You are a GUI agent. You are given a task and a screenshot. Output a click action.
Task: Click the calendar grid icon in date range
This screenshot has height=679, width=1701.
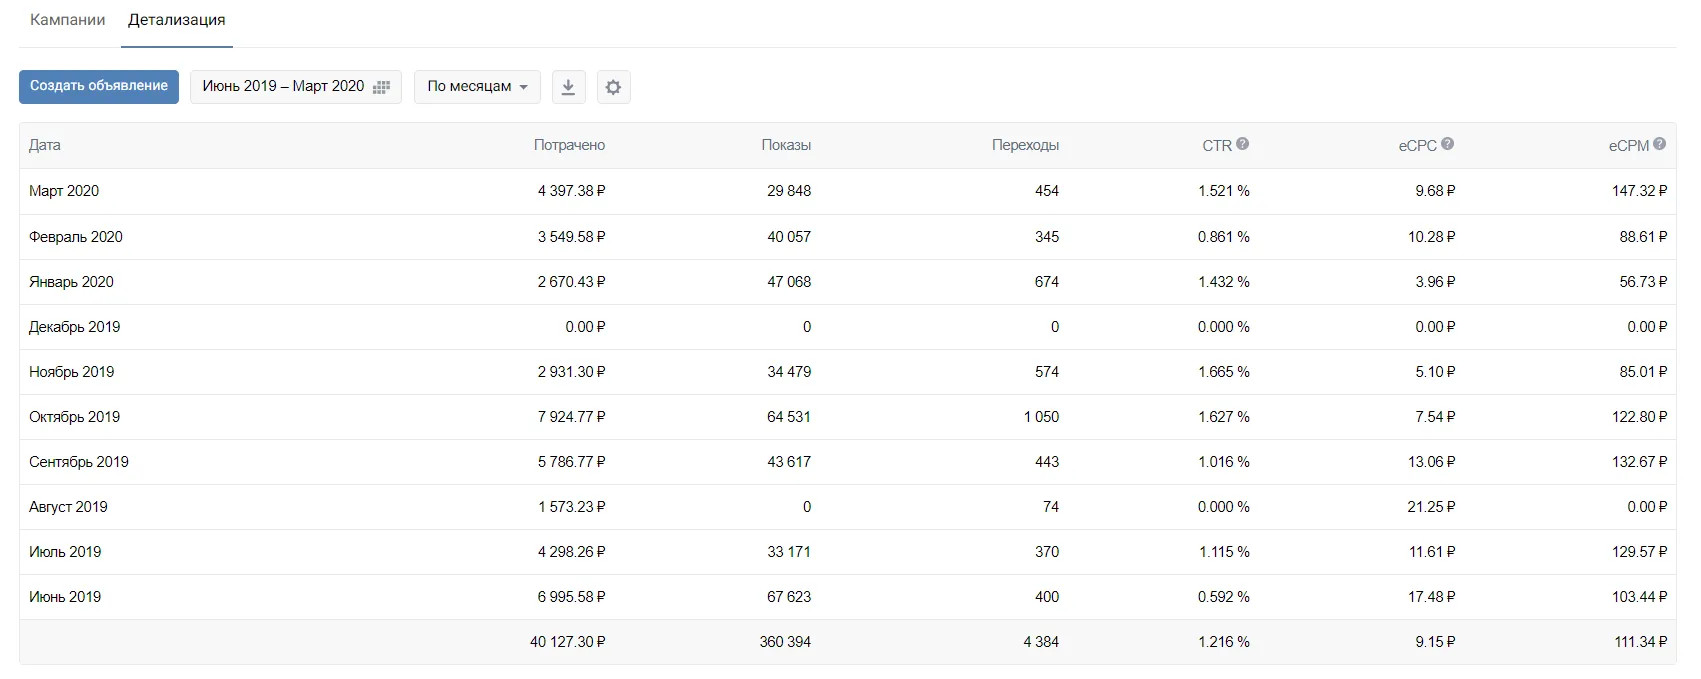coord(381,87)
